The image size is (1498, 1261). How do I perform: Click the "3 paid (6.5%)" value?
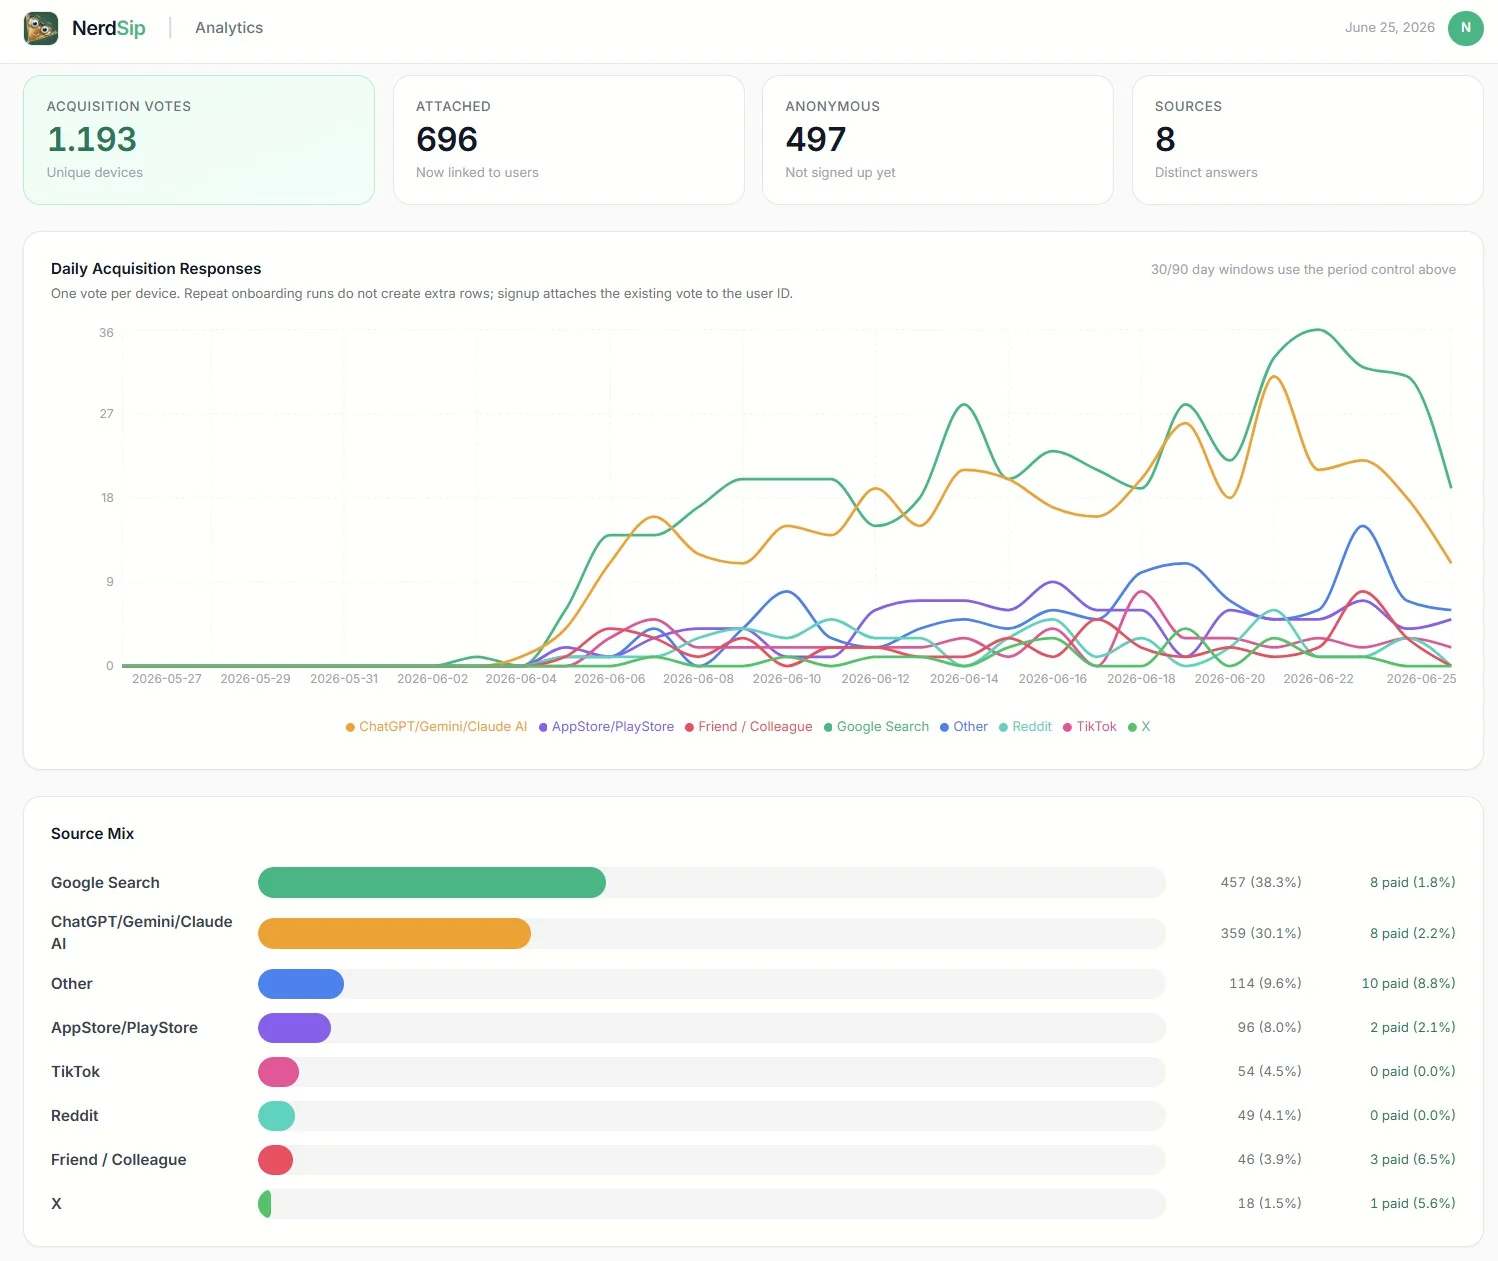pyautogui.click(x=1412, y=1160)
